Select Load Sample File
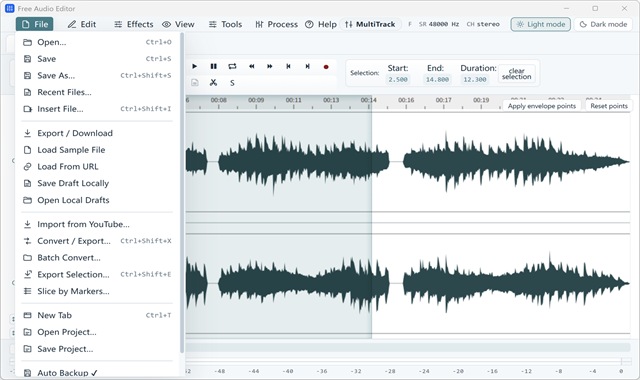The width and height of the screenshot is (640, 380). coord(97,150)
